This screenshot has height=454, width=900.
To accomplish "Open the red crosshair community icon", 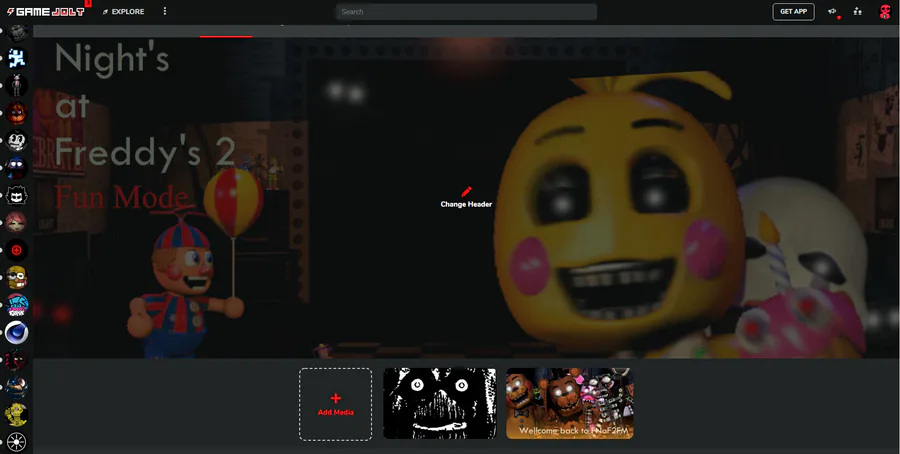I will pos(17,250).
